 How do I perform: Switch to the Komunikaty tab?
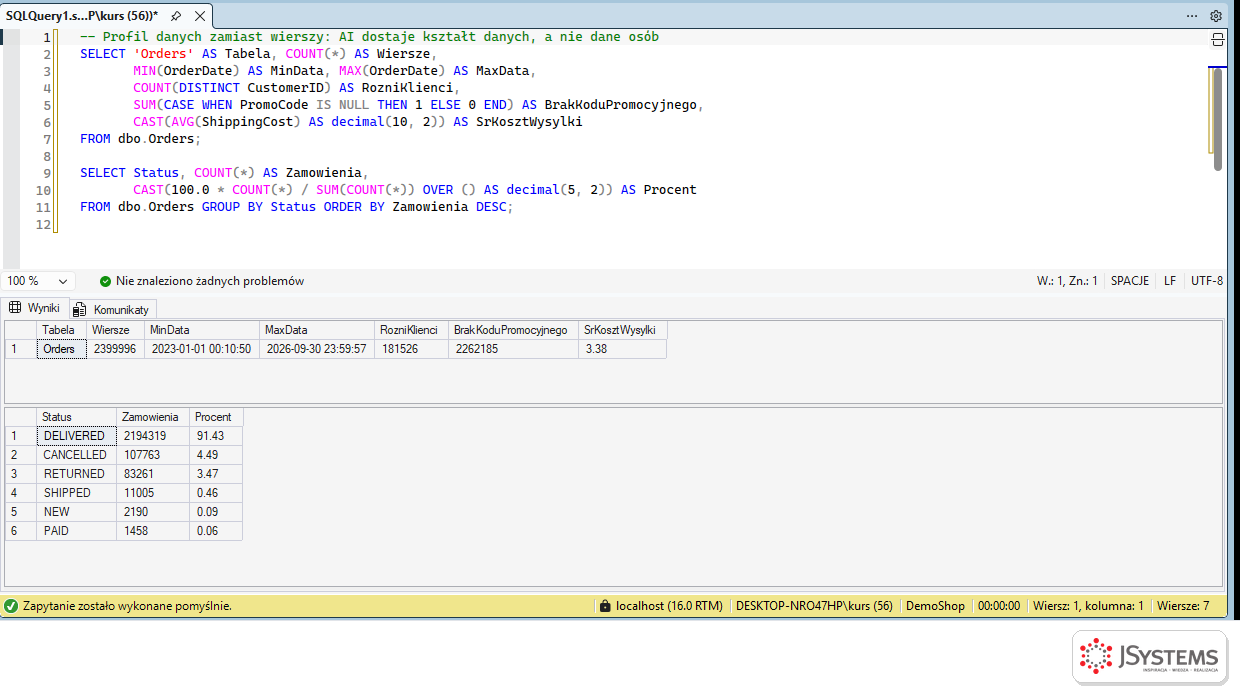point(112,310)
